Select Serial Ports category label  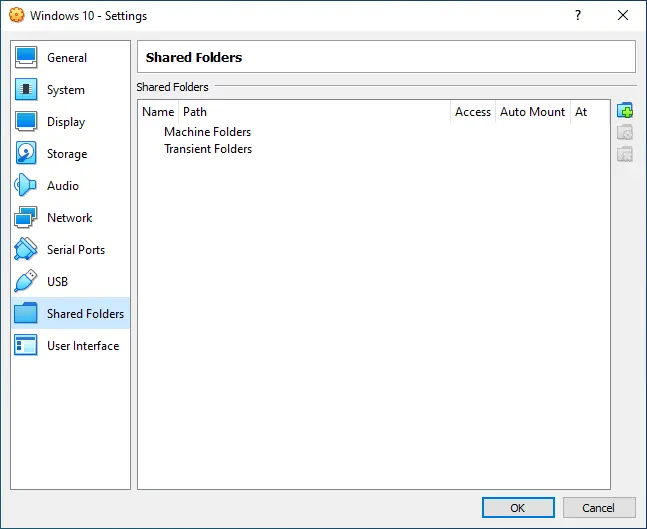tap(76, 250)
